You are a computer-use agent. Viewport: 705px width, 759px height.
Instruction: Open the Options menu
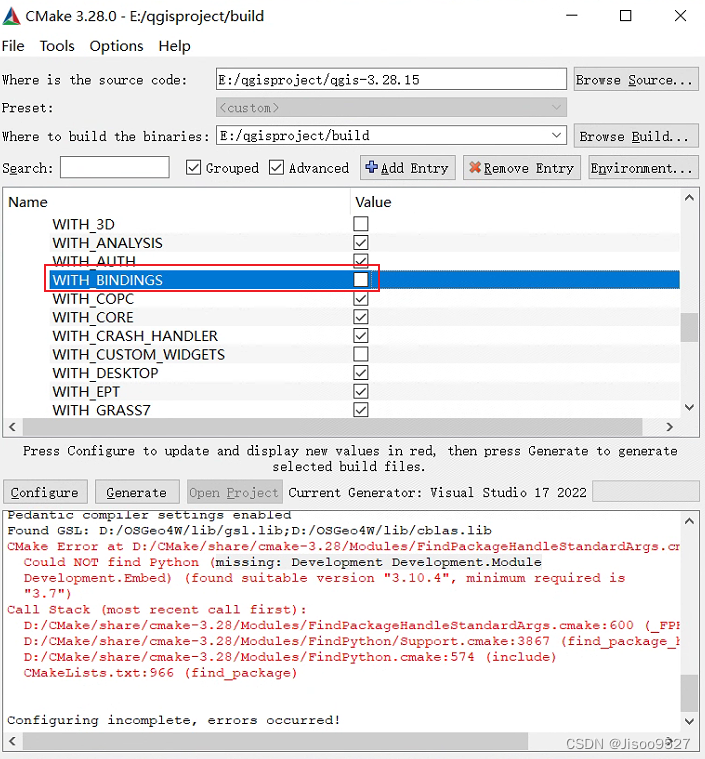click(116, 46)
